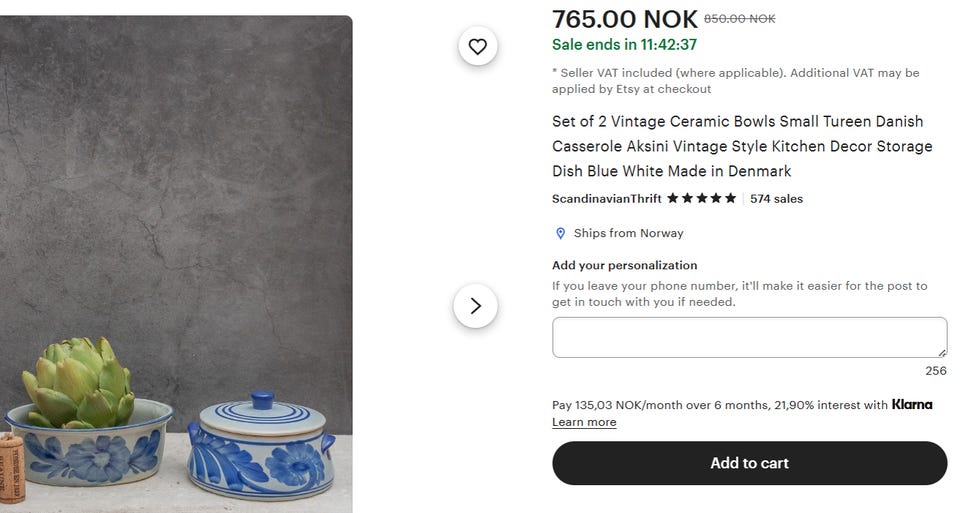This screenshot has width=960, height=513.
Task: Click the Ships from Norway text
Action: coord(628,233)
